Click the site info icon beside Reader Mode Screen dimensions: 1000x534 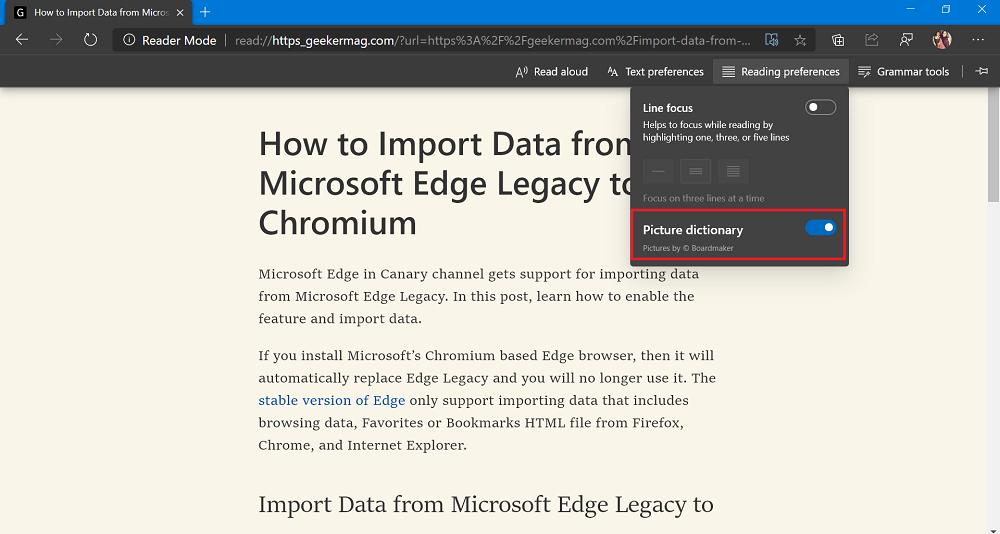(129, 40)
